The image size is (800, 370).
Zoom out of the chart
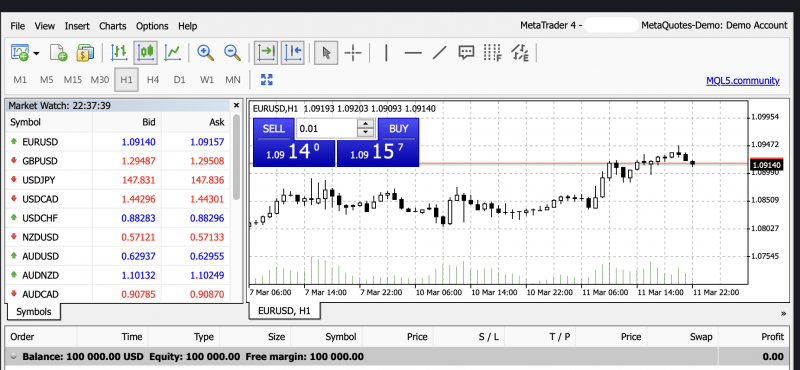tap(232, 53)
